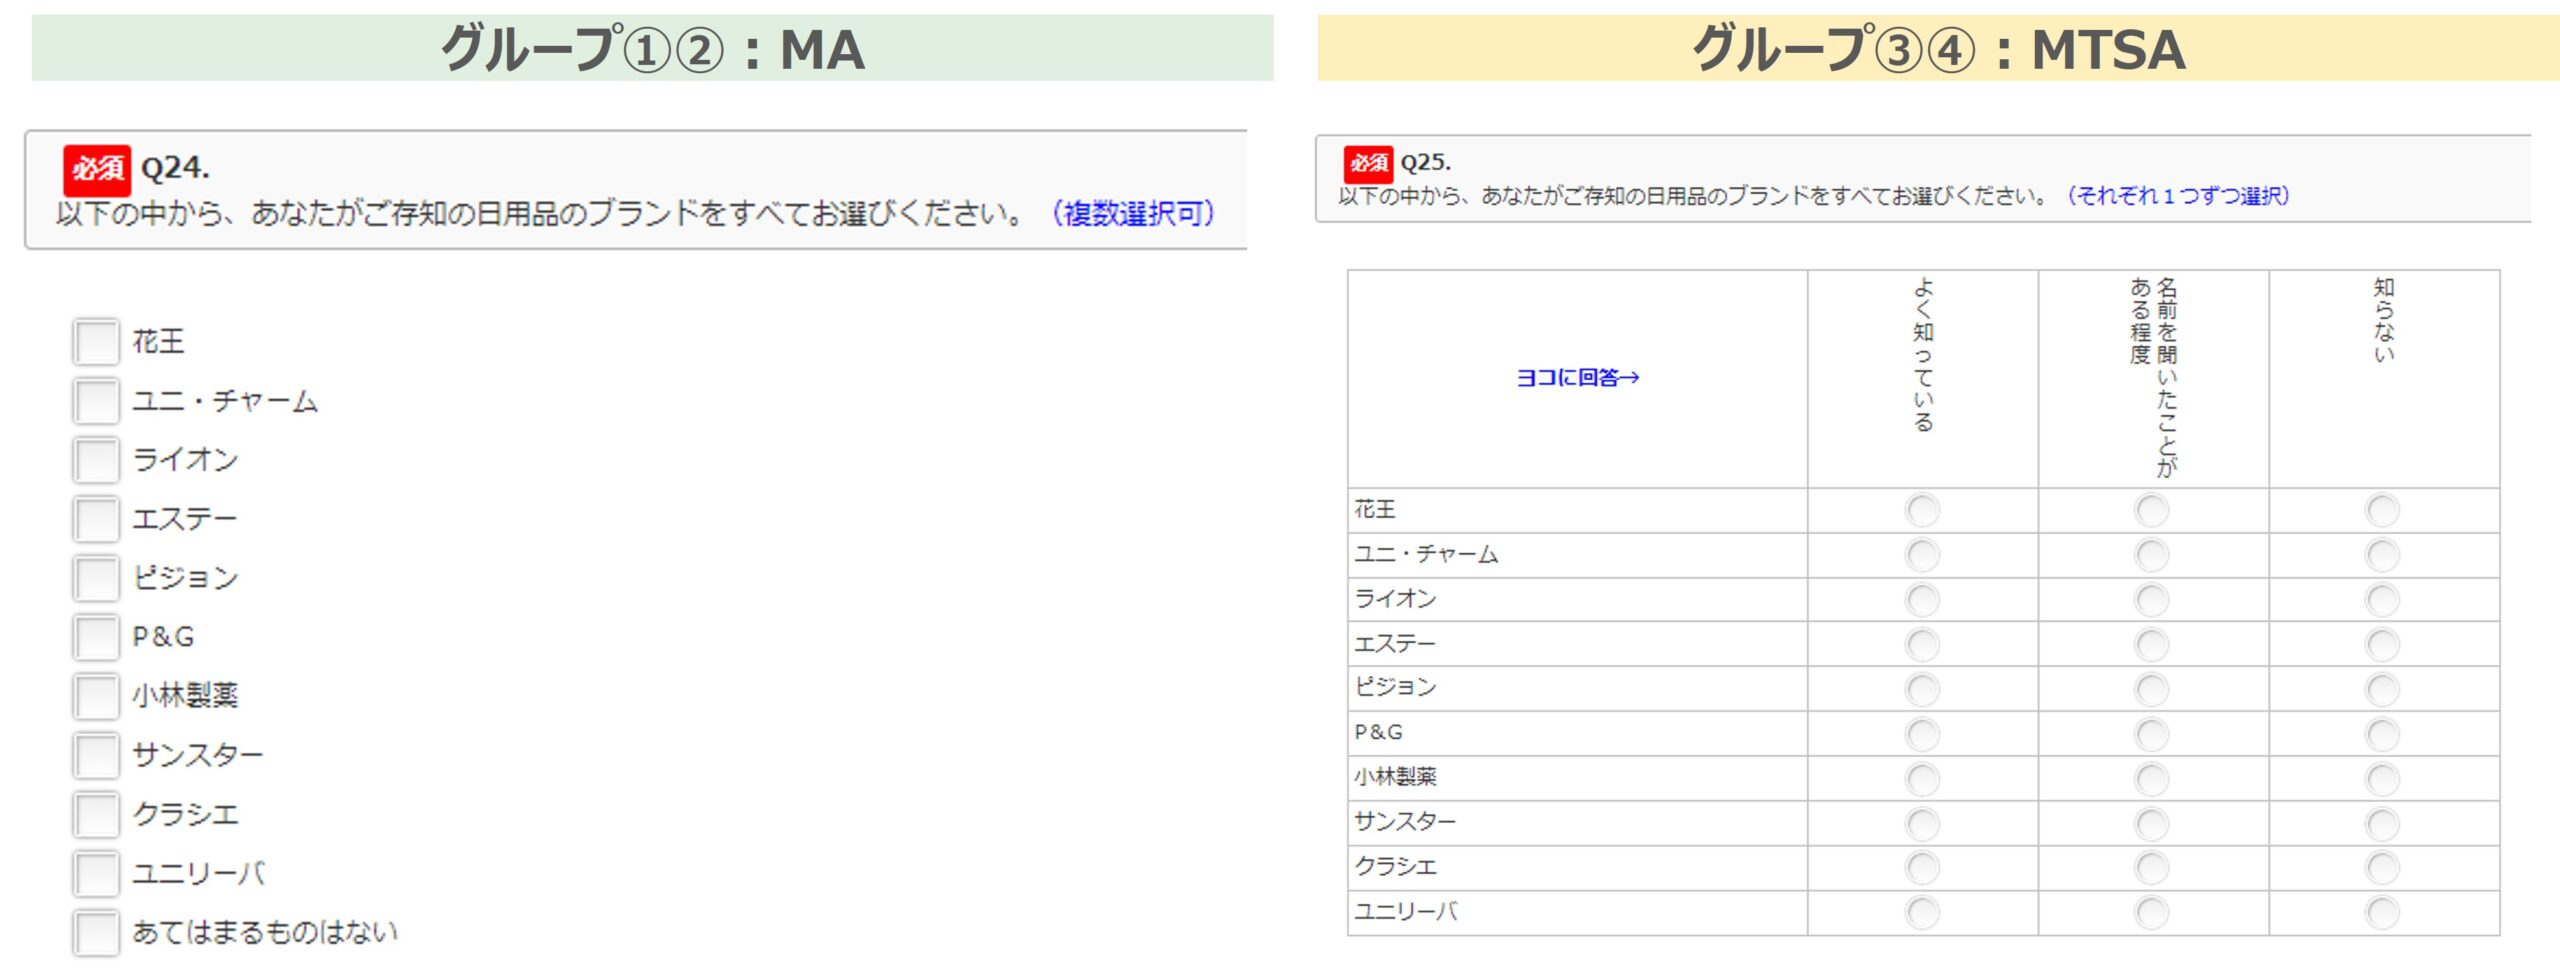Select the サンスター checkbox
This screenshot has height=968, width=2560.
96,755
